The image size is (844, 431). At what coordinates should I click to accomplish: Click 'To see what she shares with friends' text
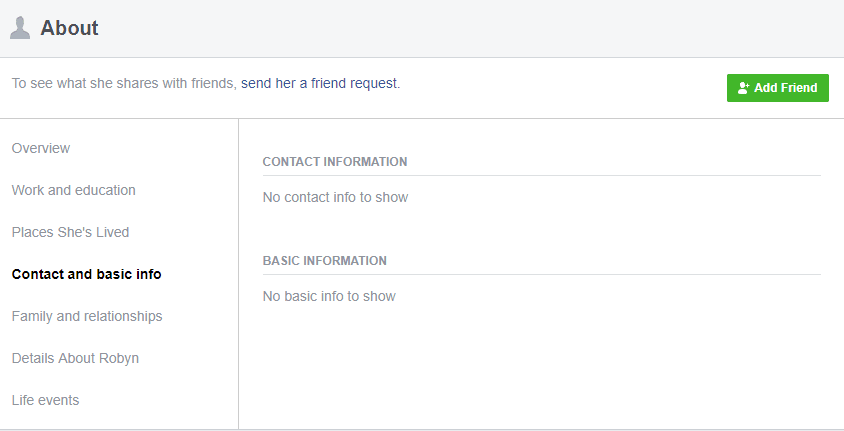[124, 83]
